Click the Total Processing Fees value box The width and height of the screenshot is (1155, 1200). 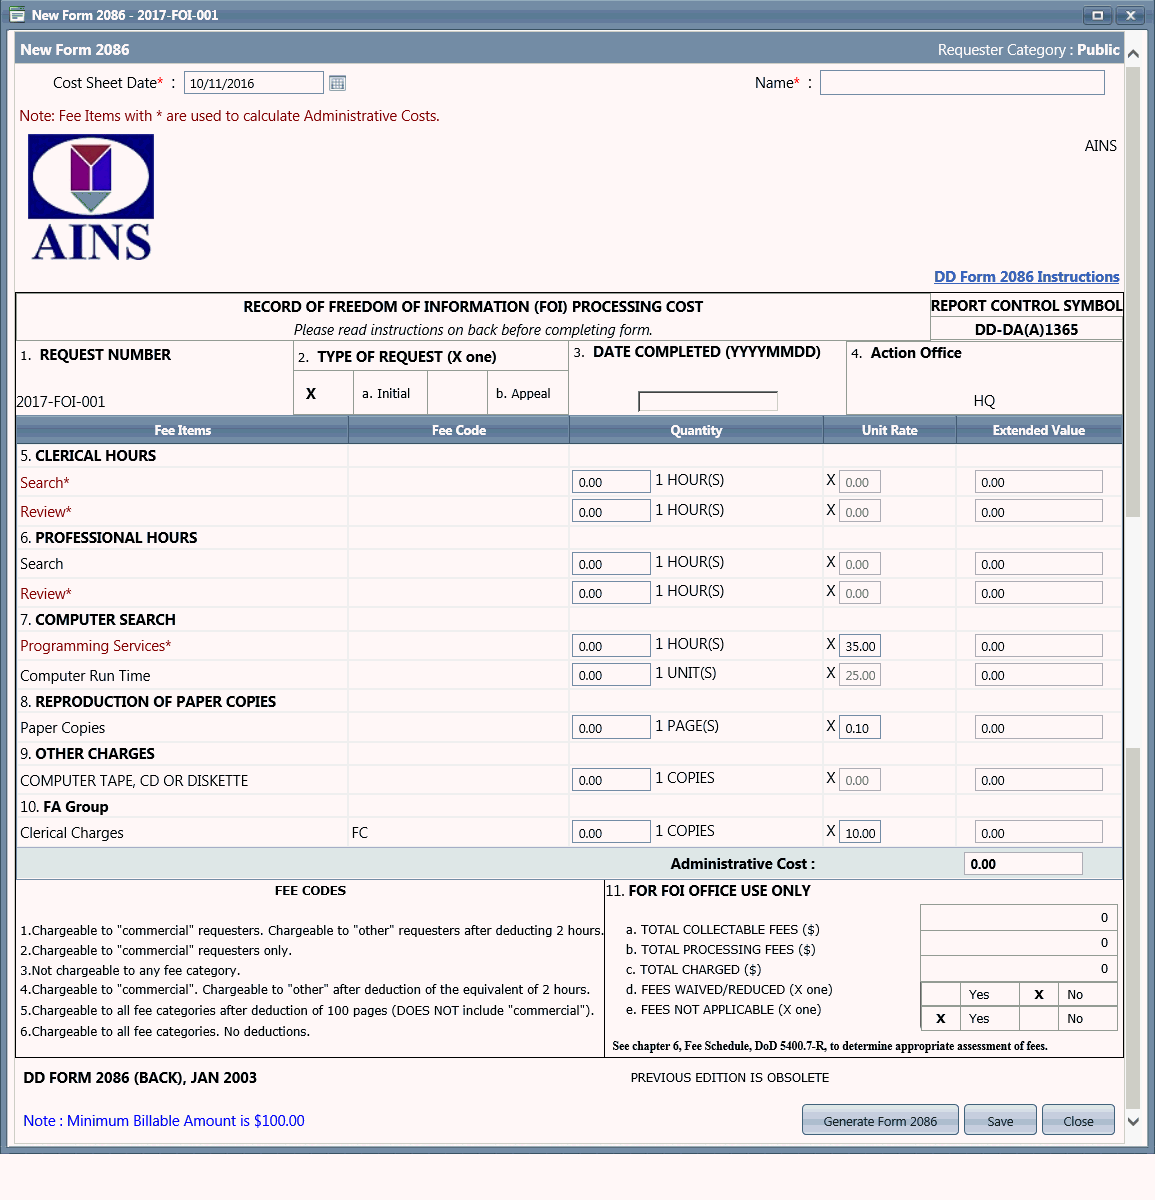(1021, 942)
